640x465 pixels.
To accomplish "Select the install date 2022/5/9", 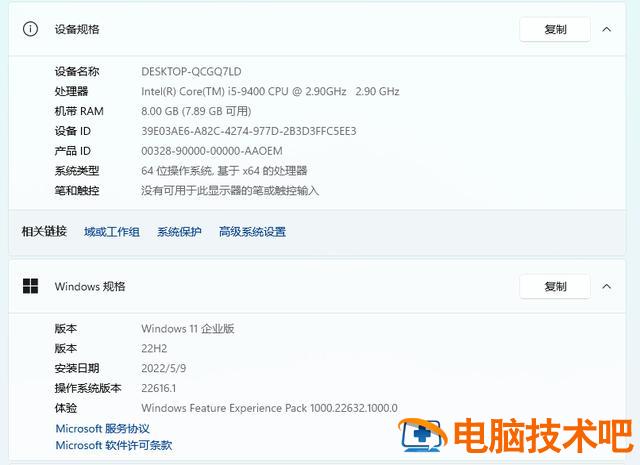I will (163, 369).
